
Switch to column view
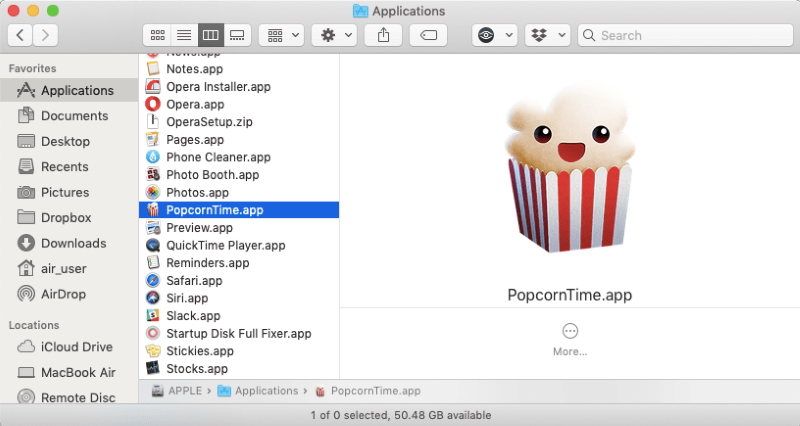point(211,35)
